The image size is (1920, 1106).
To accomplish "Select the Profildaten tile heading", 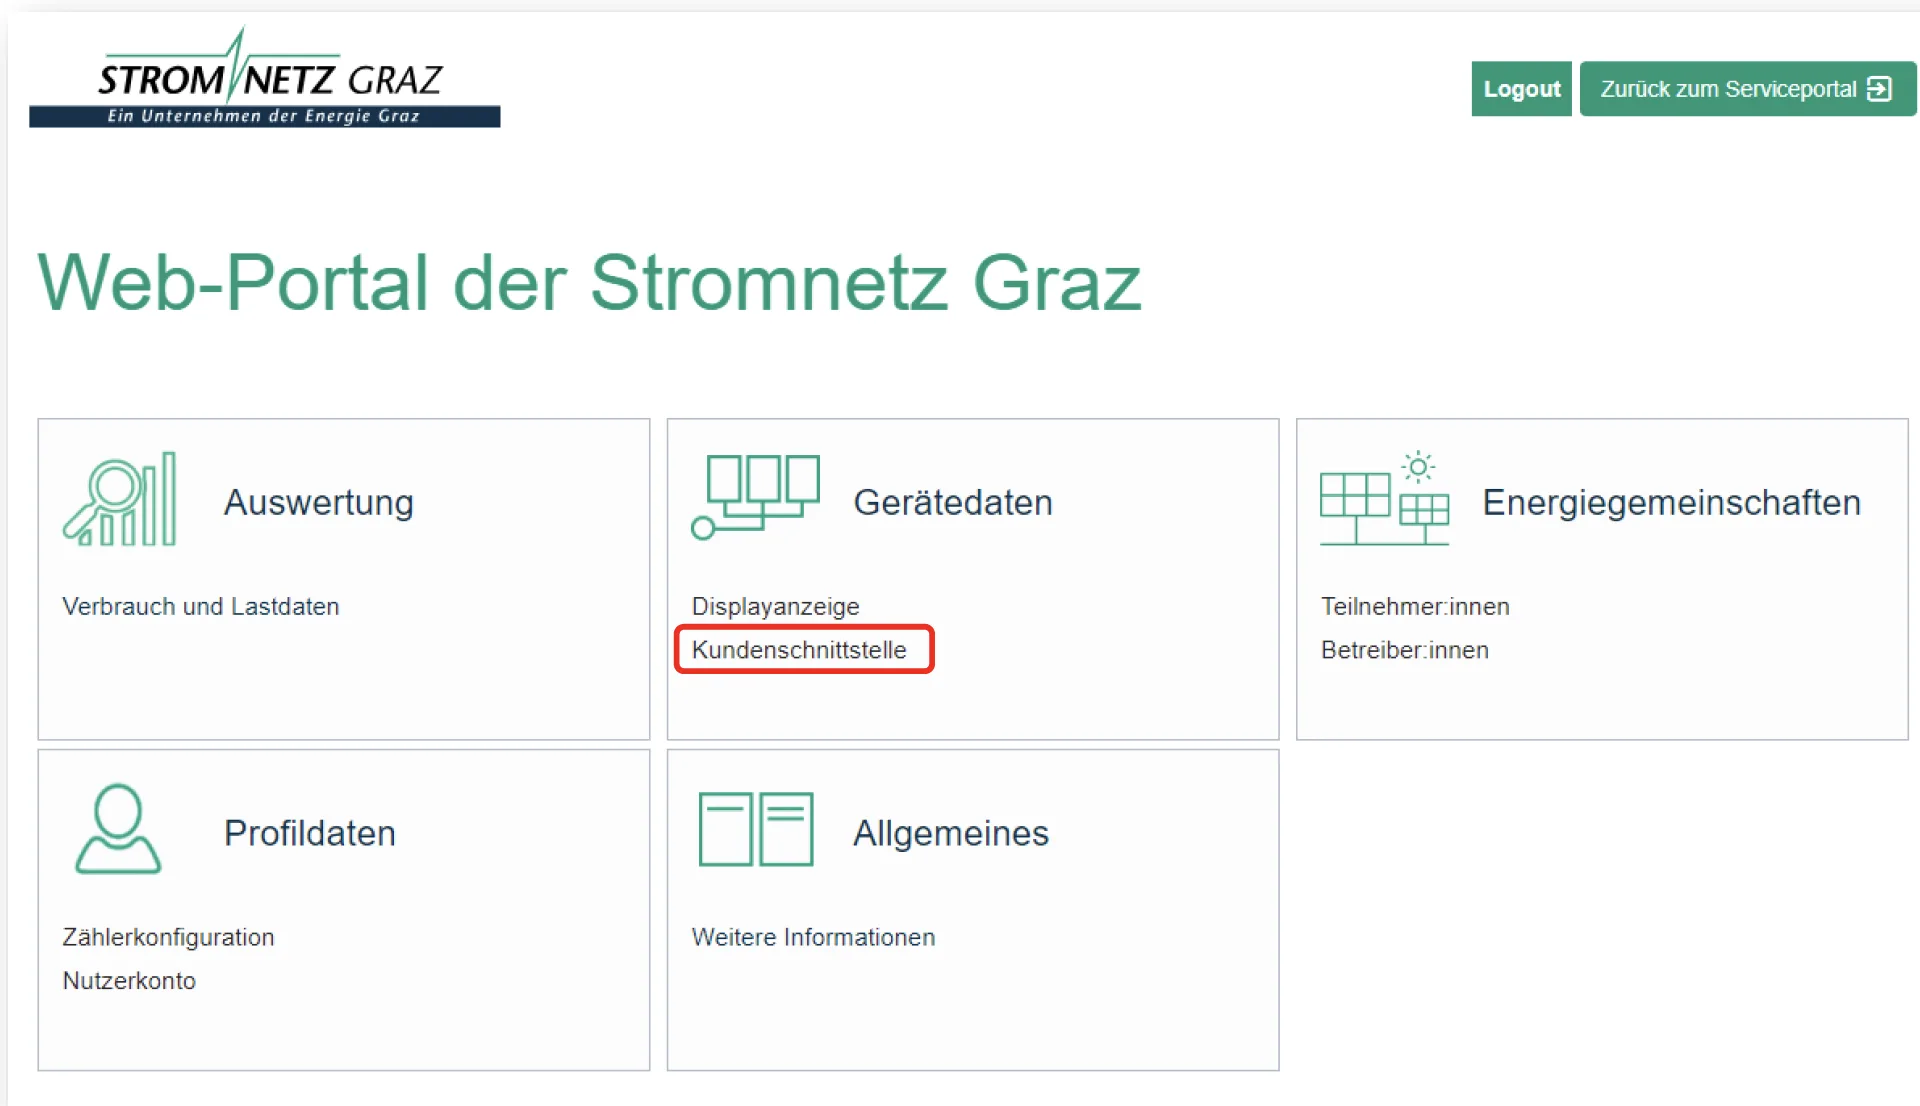I will click(x=310, y=833).
